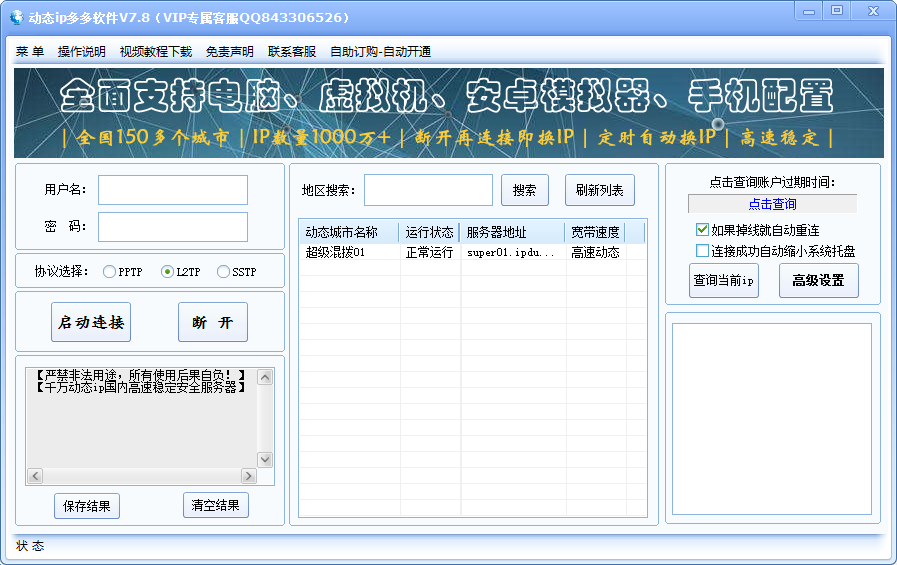Image resolution: width=897 pixels, height=565 pixels.
Task: Open the 菜单 menu
Action: click(30, 51)
